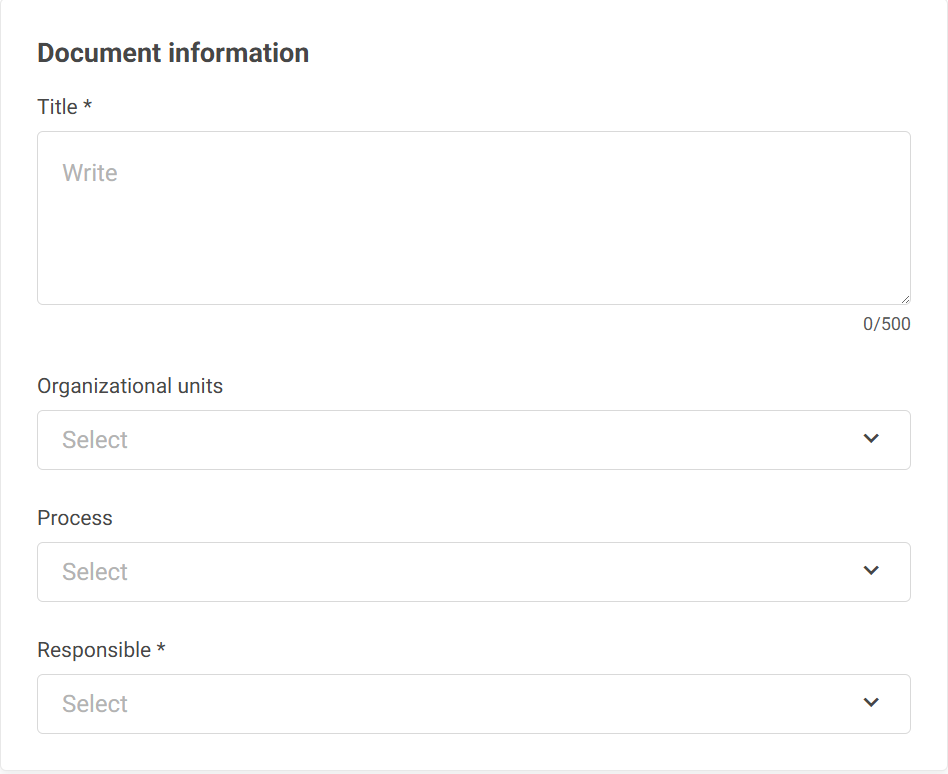Click 'Select' placeholder under Responsible

pos(95,703)
